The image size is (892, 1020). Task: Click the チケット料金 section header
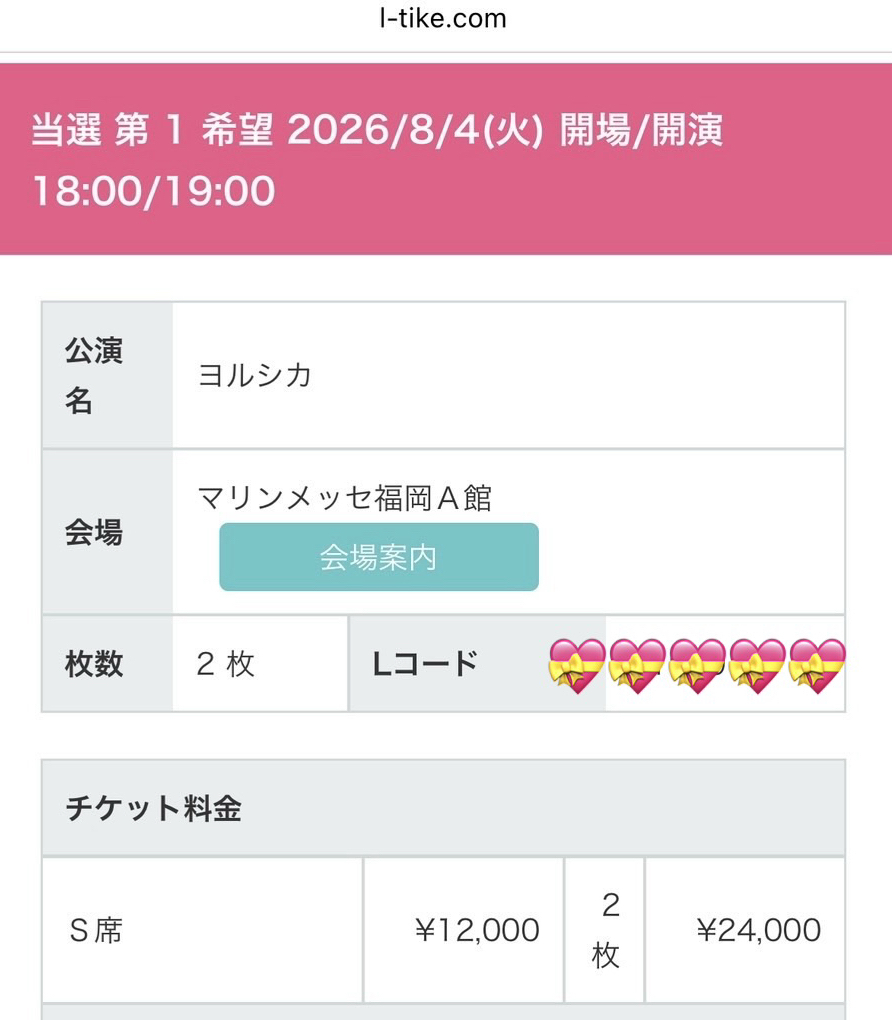(154, 808)
